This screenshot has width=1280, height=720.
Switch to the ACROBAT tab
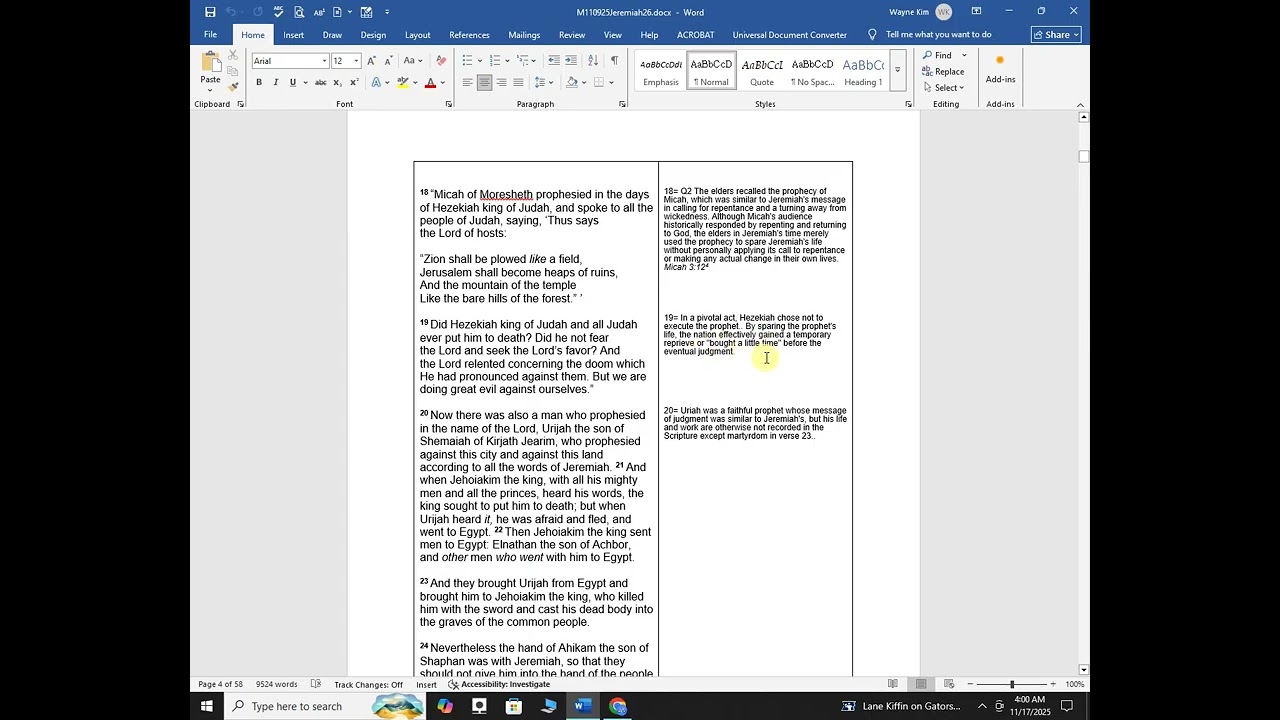click(695, 35)
